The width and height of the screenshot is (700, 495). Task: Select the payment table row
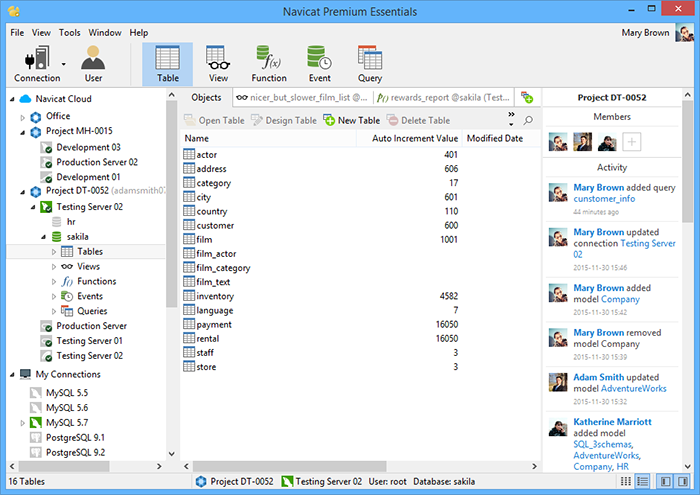point(360,324)
